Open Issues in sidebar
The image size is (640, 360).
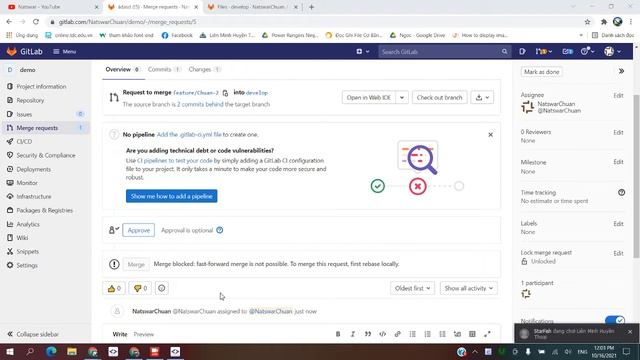(x=24, y=114)
